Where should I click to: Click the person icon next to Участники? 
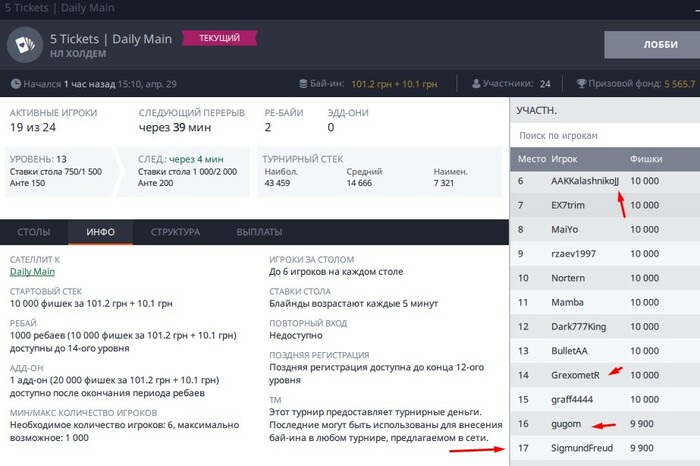476,83
